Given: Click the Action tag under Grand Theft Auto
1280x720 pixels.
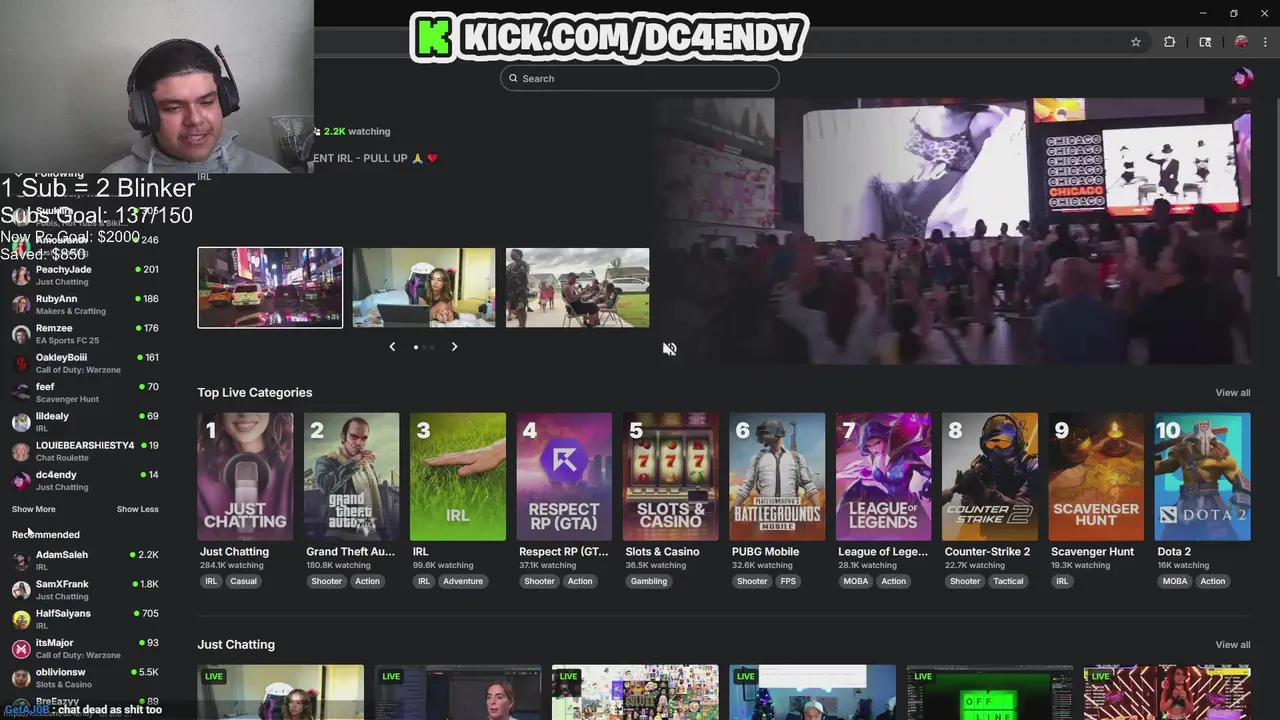Looking at the screenshot, I should (367, 581).
